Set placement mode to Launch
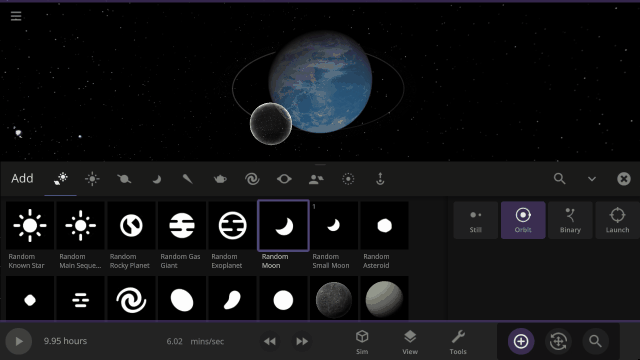 [617, 220]
